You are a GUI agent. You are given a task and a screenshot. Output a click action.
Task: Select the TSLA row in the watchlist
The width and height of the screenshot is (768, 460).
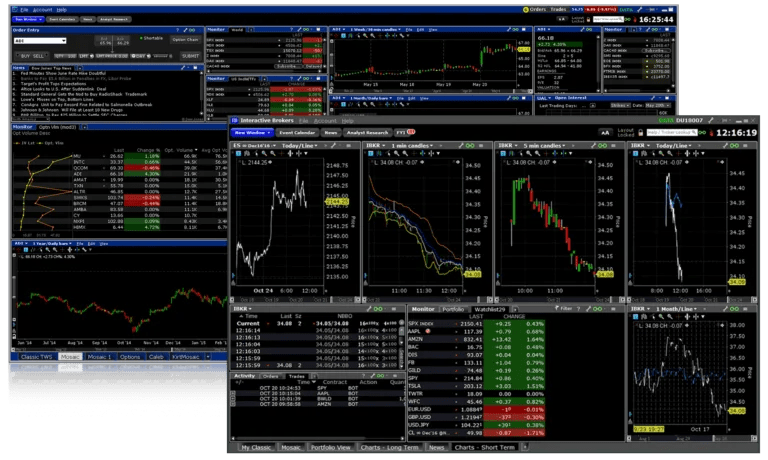pos(476,386)
